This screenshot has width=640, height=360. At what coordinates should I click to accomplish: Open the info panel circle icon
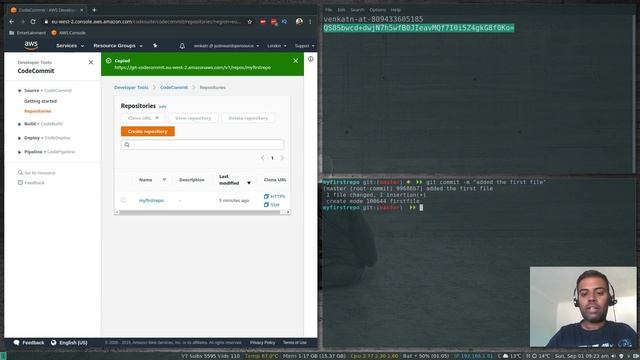point(311,59)
